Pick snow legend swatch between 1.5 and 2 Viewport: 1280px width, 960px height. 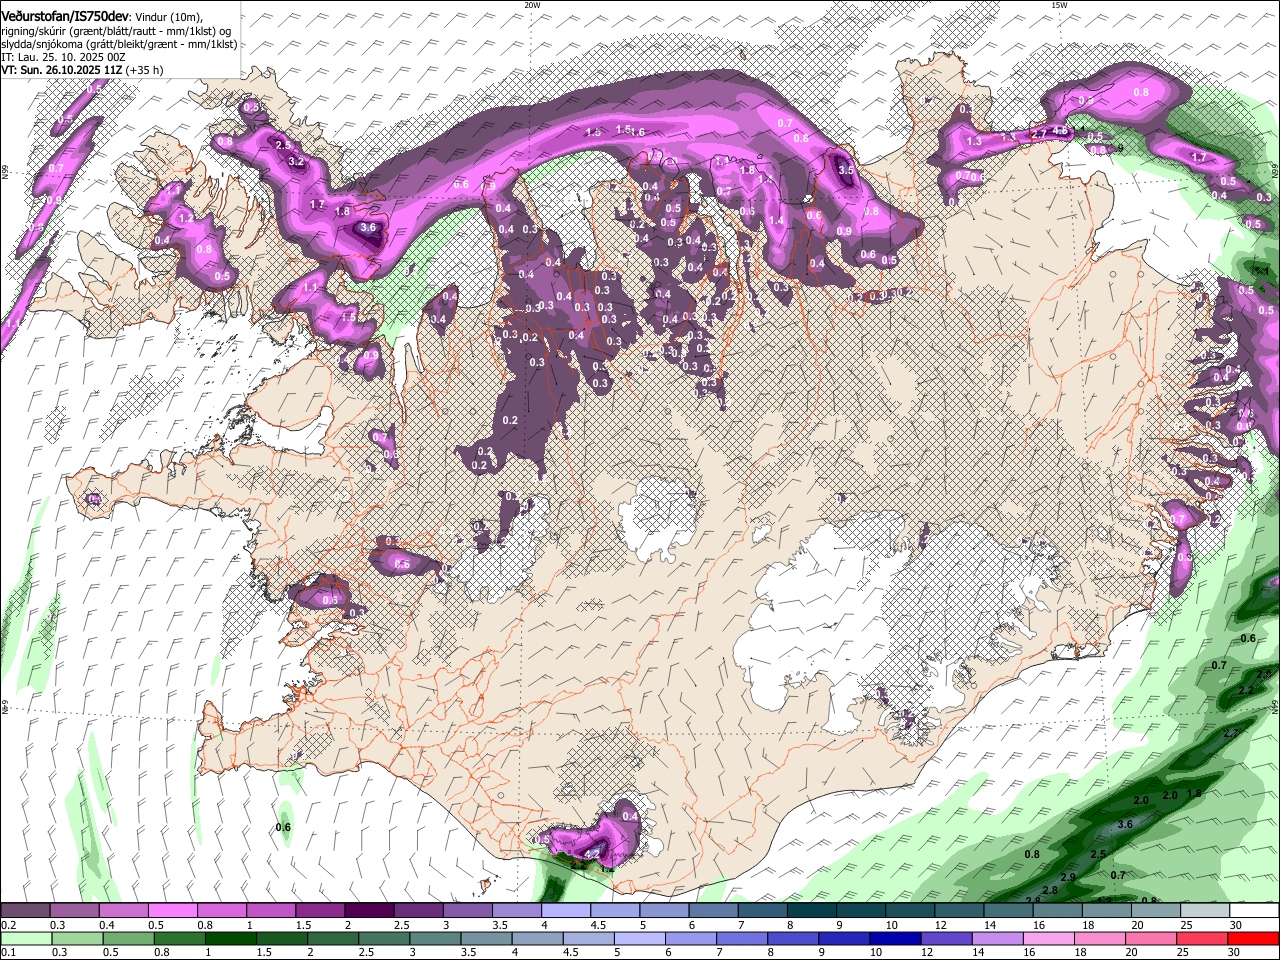pos(320,911)
